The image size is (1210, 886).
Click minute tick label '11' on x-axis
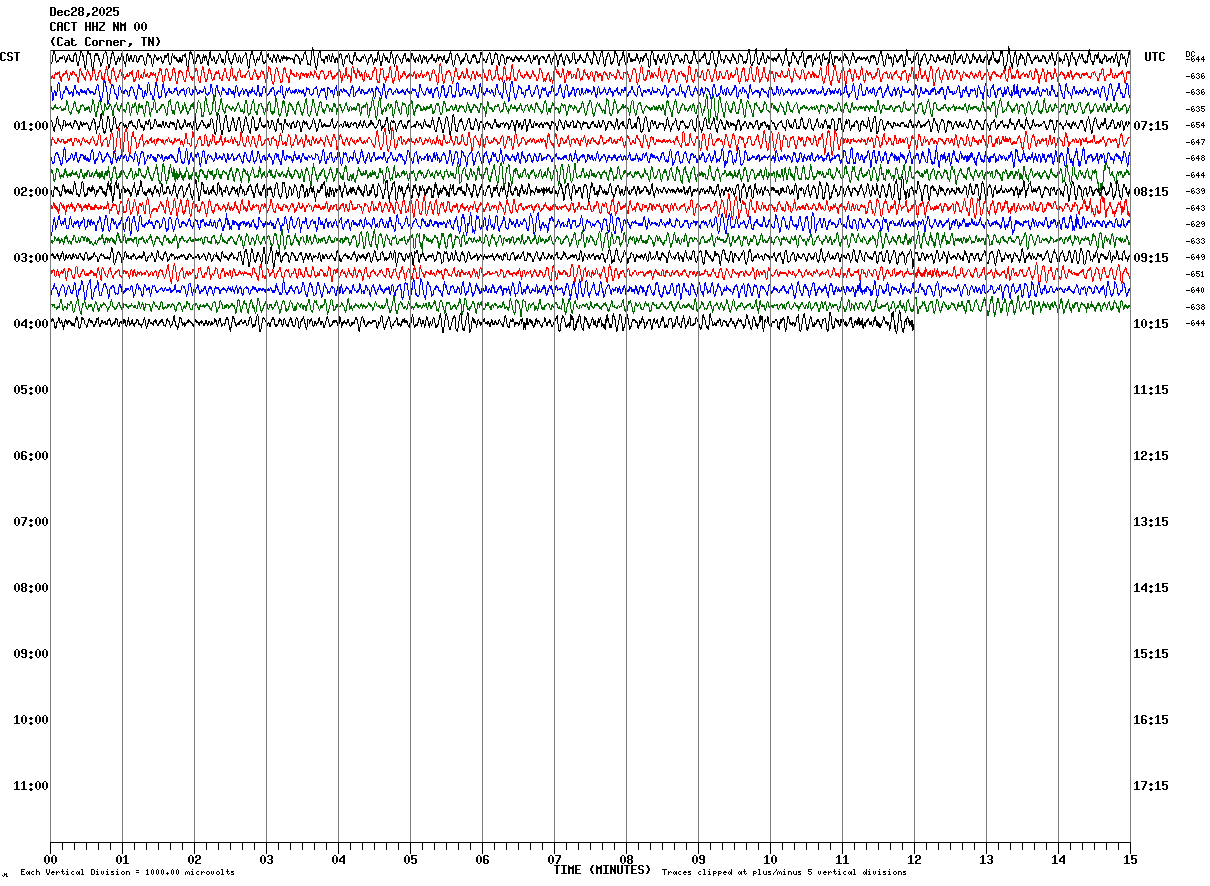(842, 860)
